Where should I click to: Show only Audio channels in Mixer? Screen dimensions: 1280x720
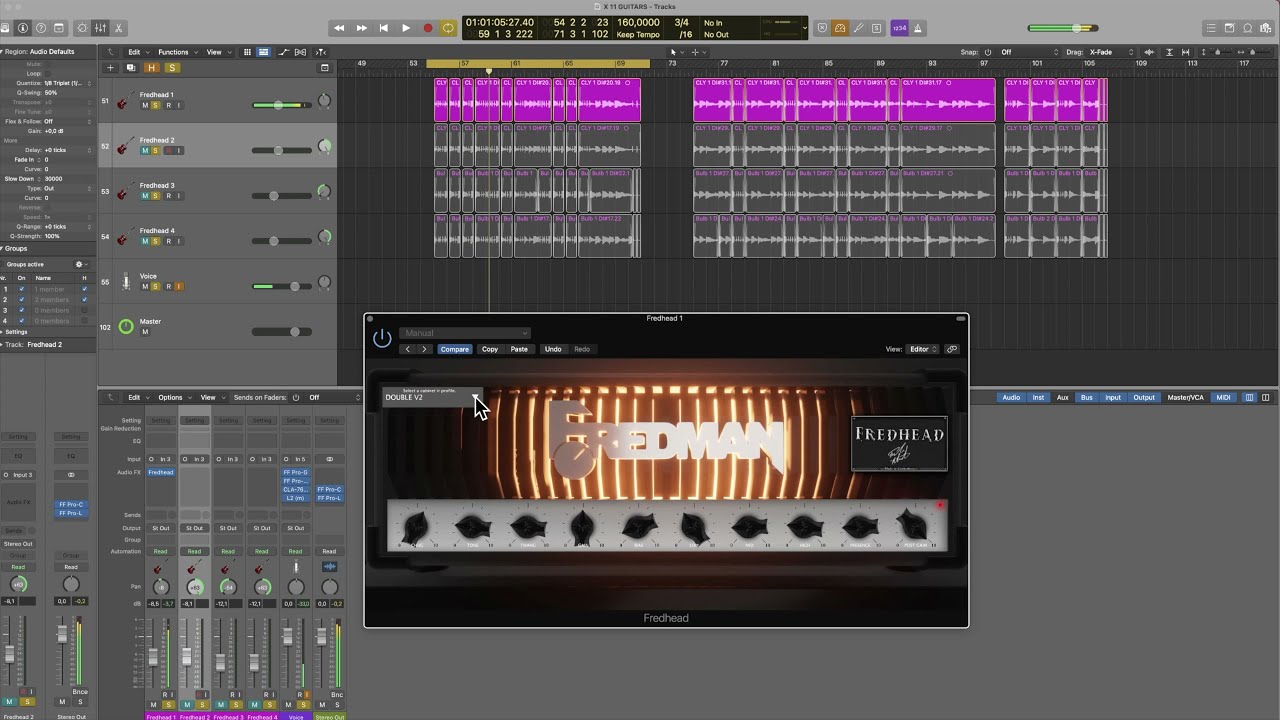[1011, 397]
